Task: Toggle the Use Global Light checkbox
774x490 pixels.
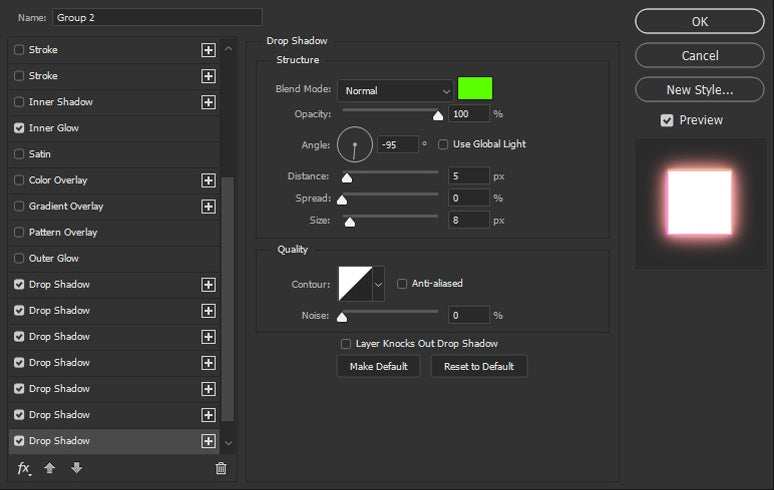Action: [443, 144]
